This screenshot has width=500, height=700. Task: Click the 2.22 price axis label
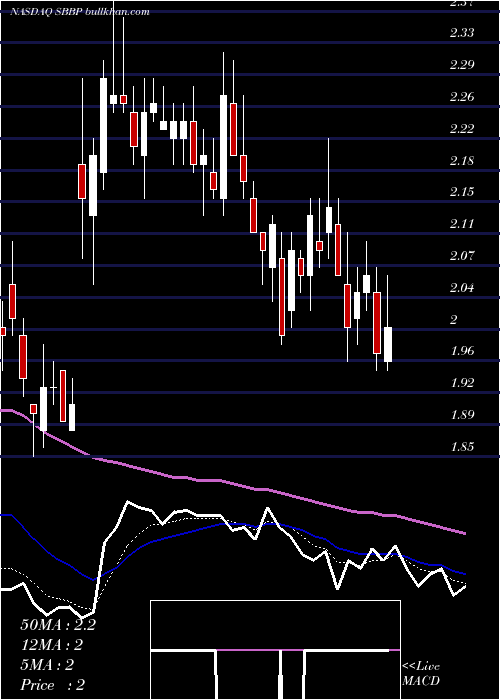[462, 129]
